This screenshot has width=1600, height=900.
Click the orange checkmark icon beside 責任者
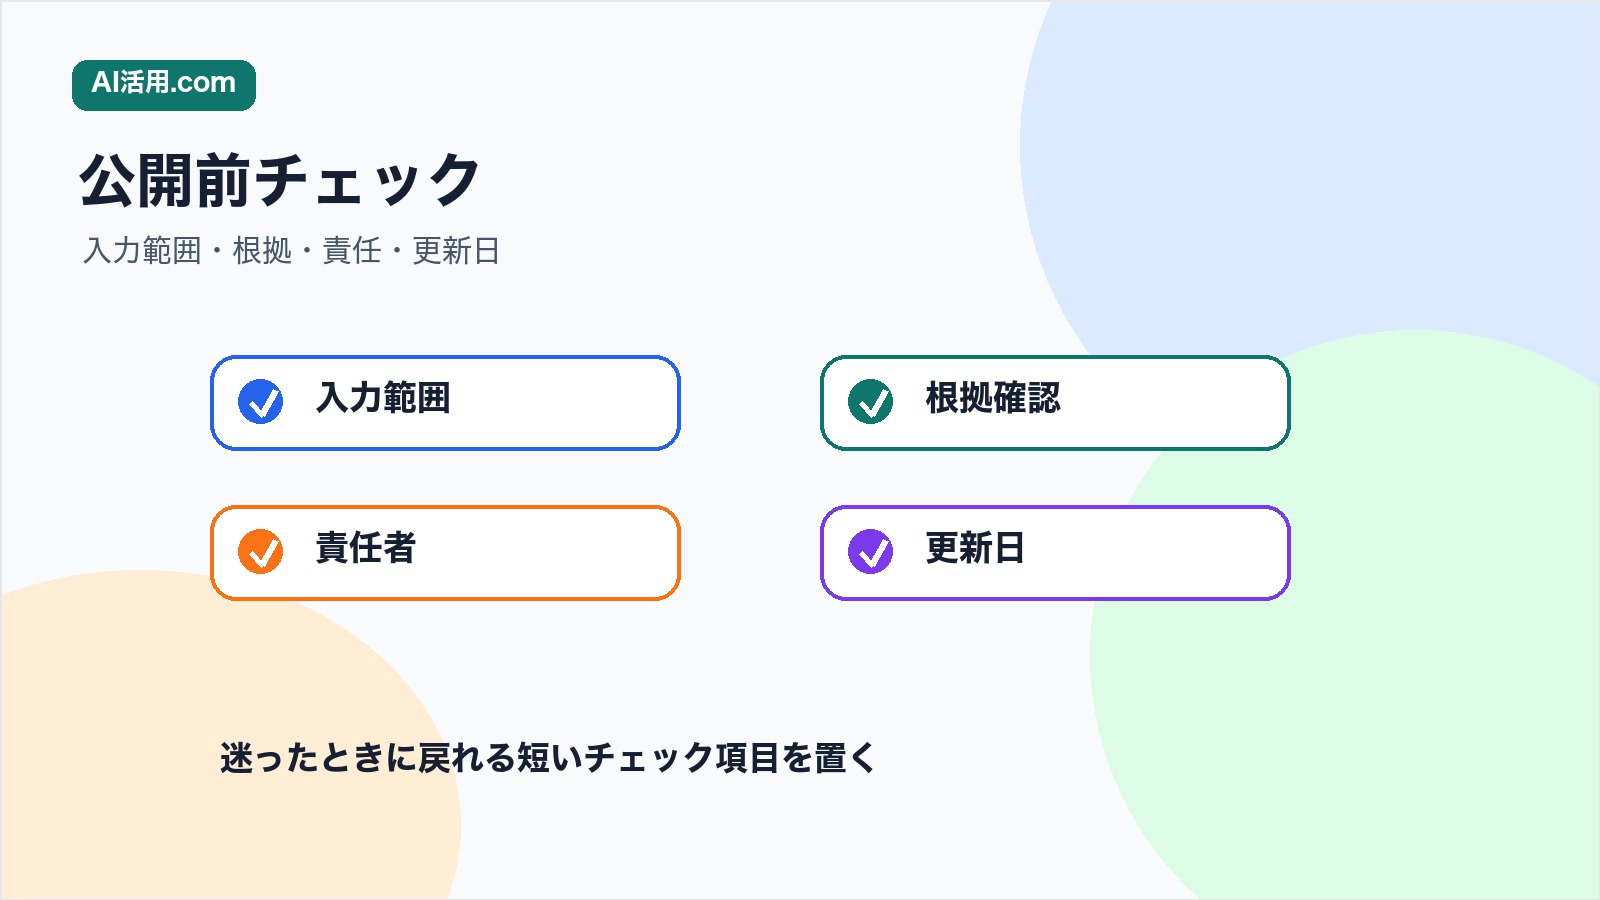click(x=261, y=552)
